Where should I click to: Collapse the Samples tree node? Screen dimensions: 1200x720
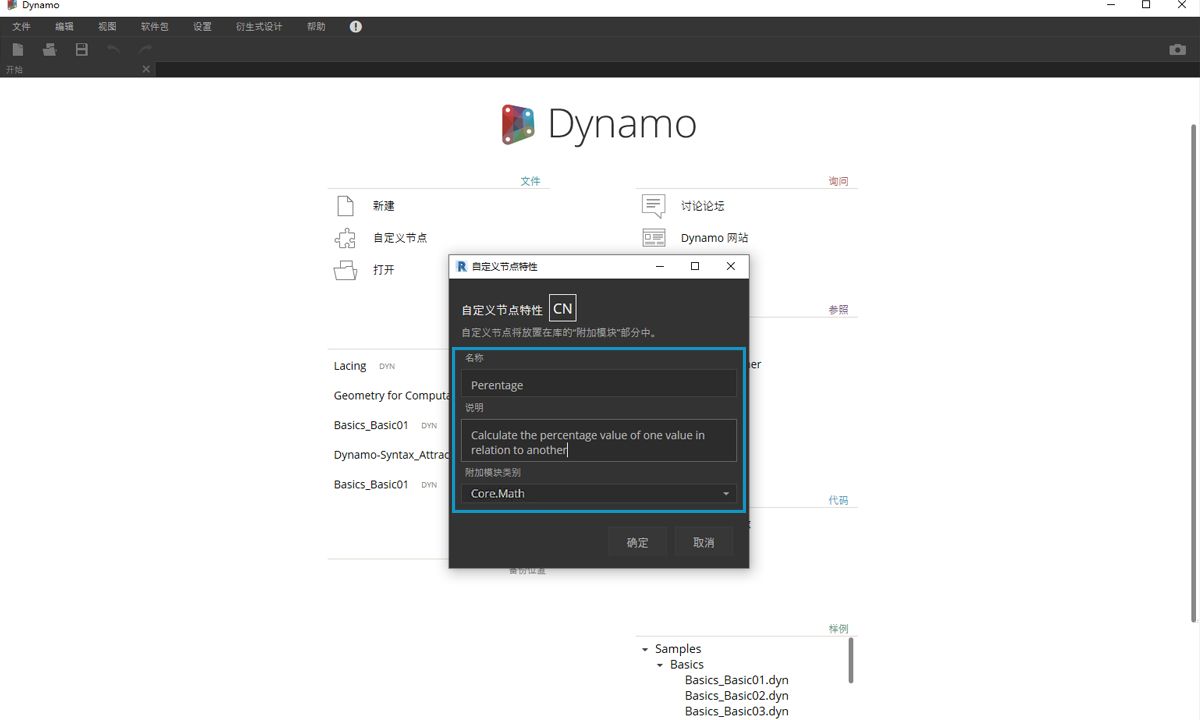[646, 650]
